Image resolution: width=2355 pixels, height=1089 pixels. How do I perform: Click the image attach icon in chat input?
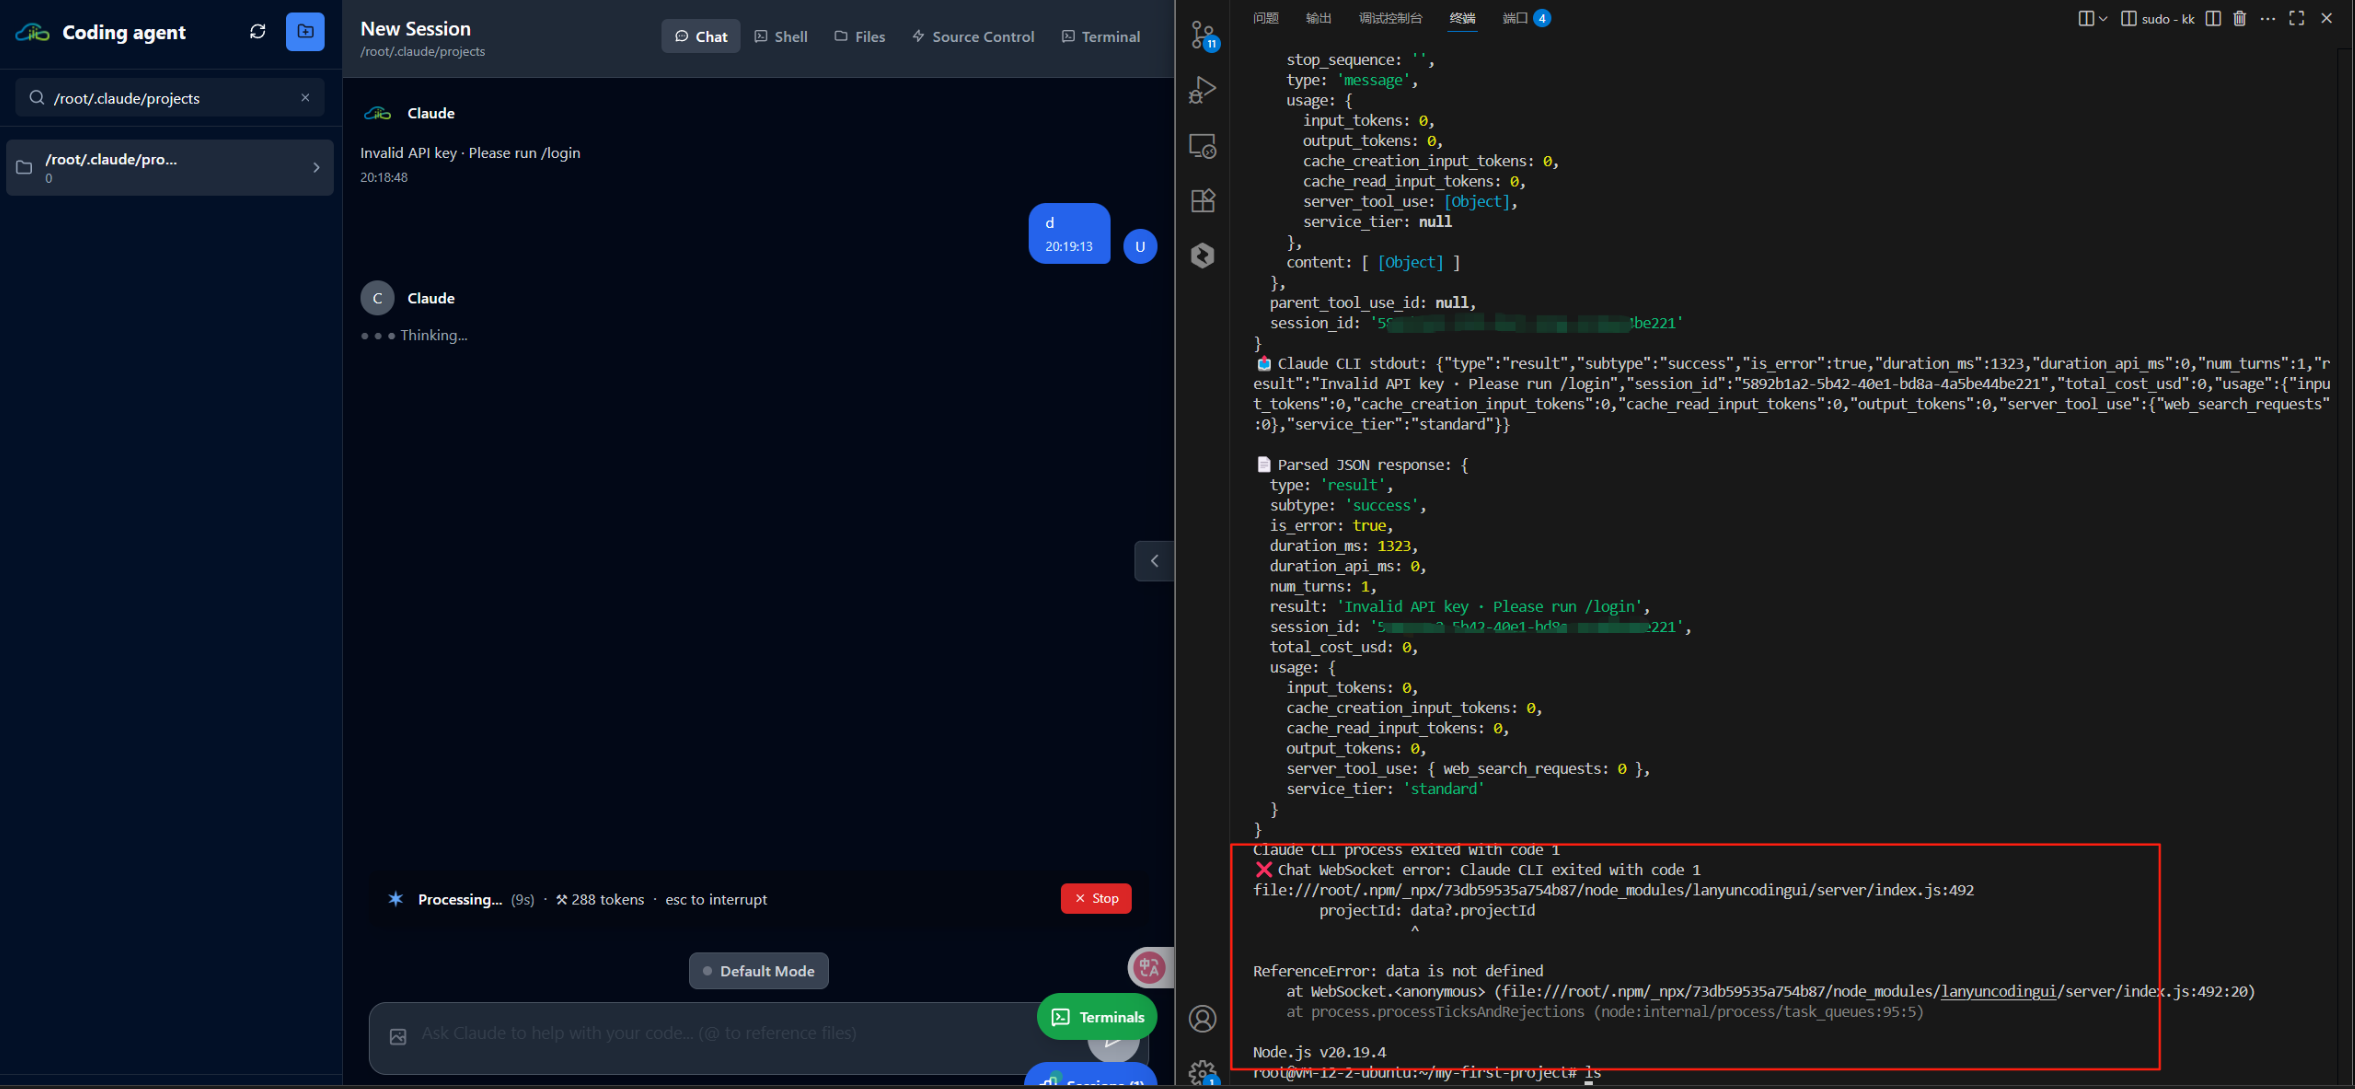point(398,1037)
